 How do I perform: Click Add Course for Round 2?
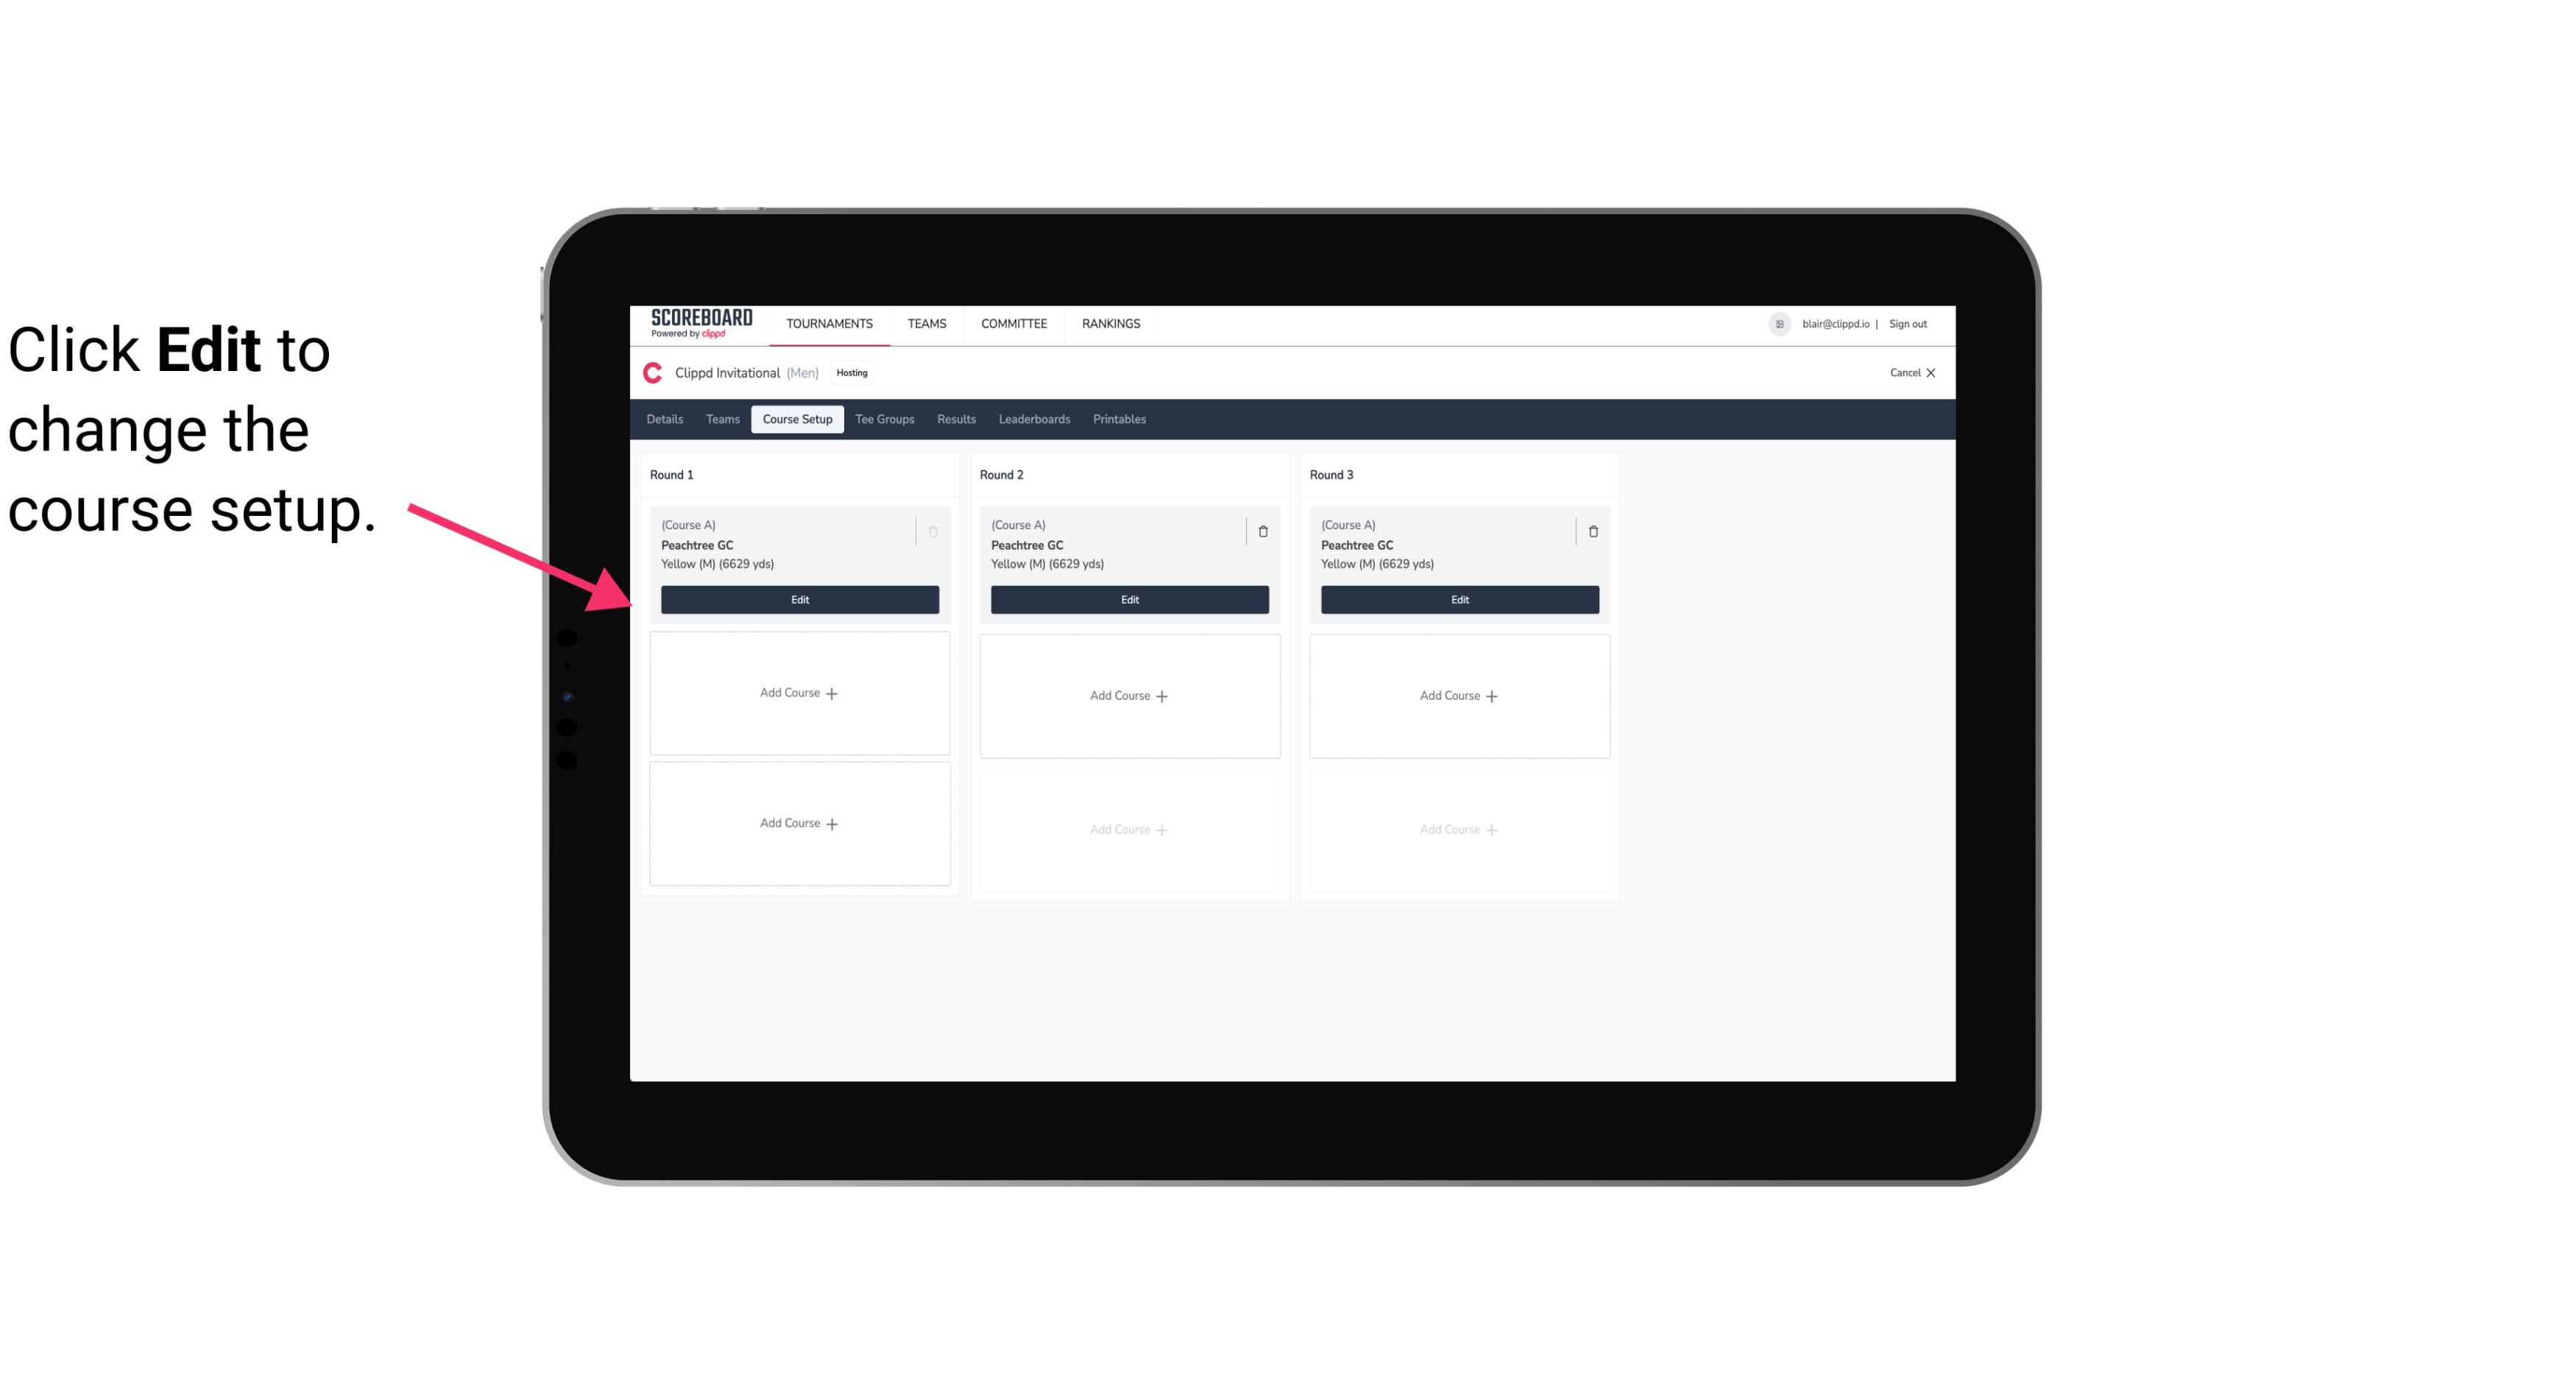(x=1128, y=695)
